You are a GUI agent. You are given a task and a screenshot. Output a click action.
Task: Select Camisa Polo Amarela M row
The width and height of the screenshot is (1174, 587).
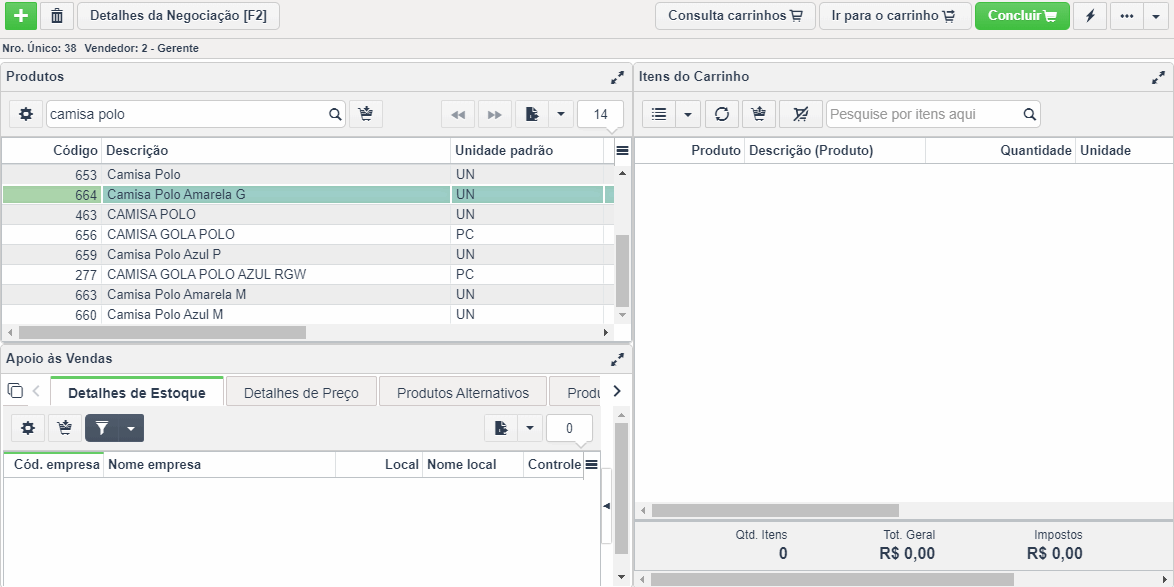(x=308, y=295)
